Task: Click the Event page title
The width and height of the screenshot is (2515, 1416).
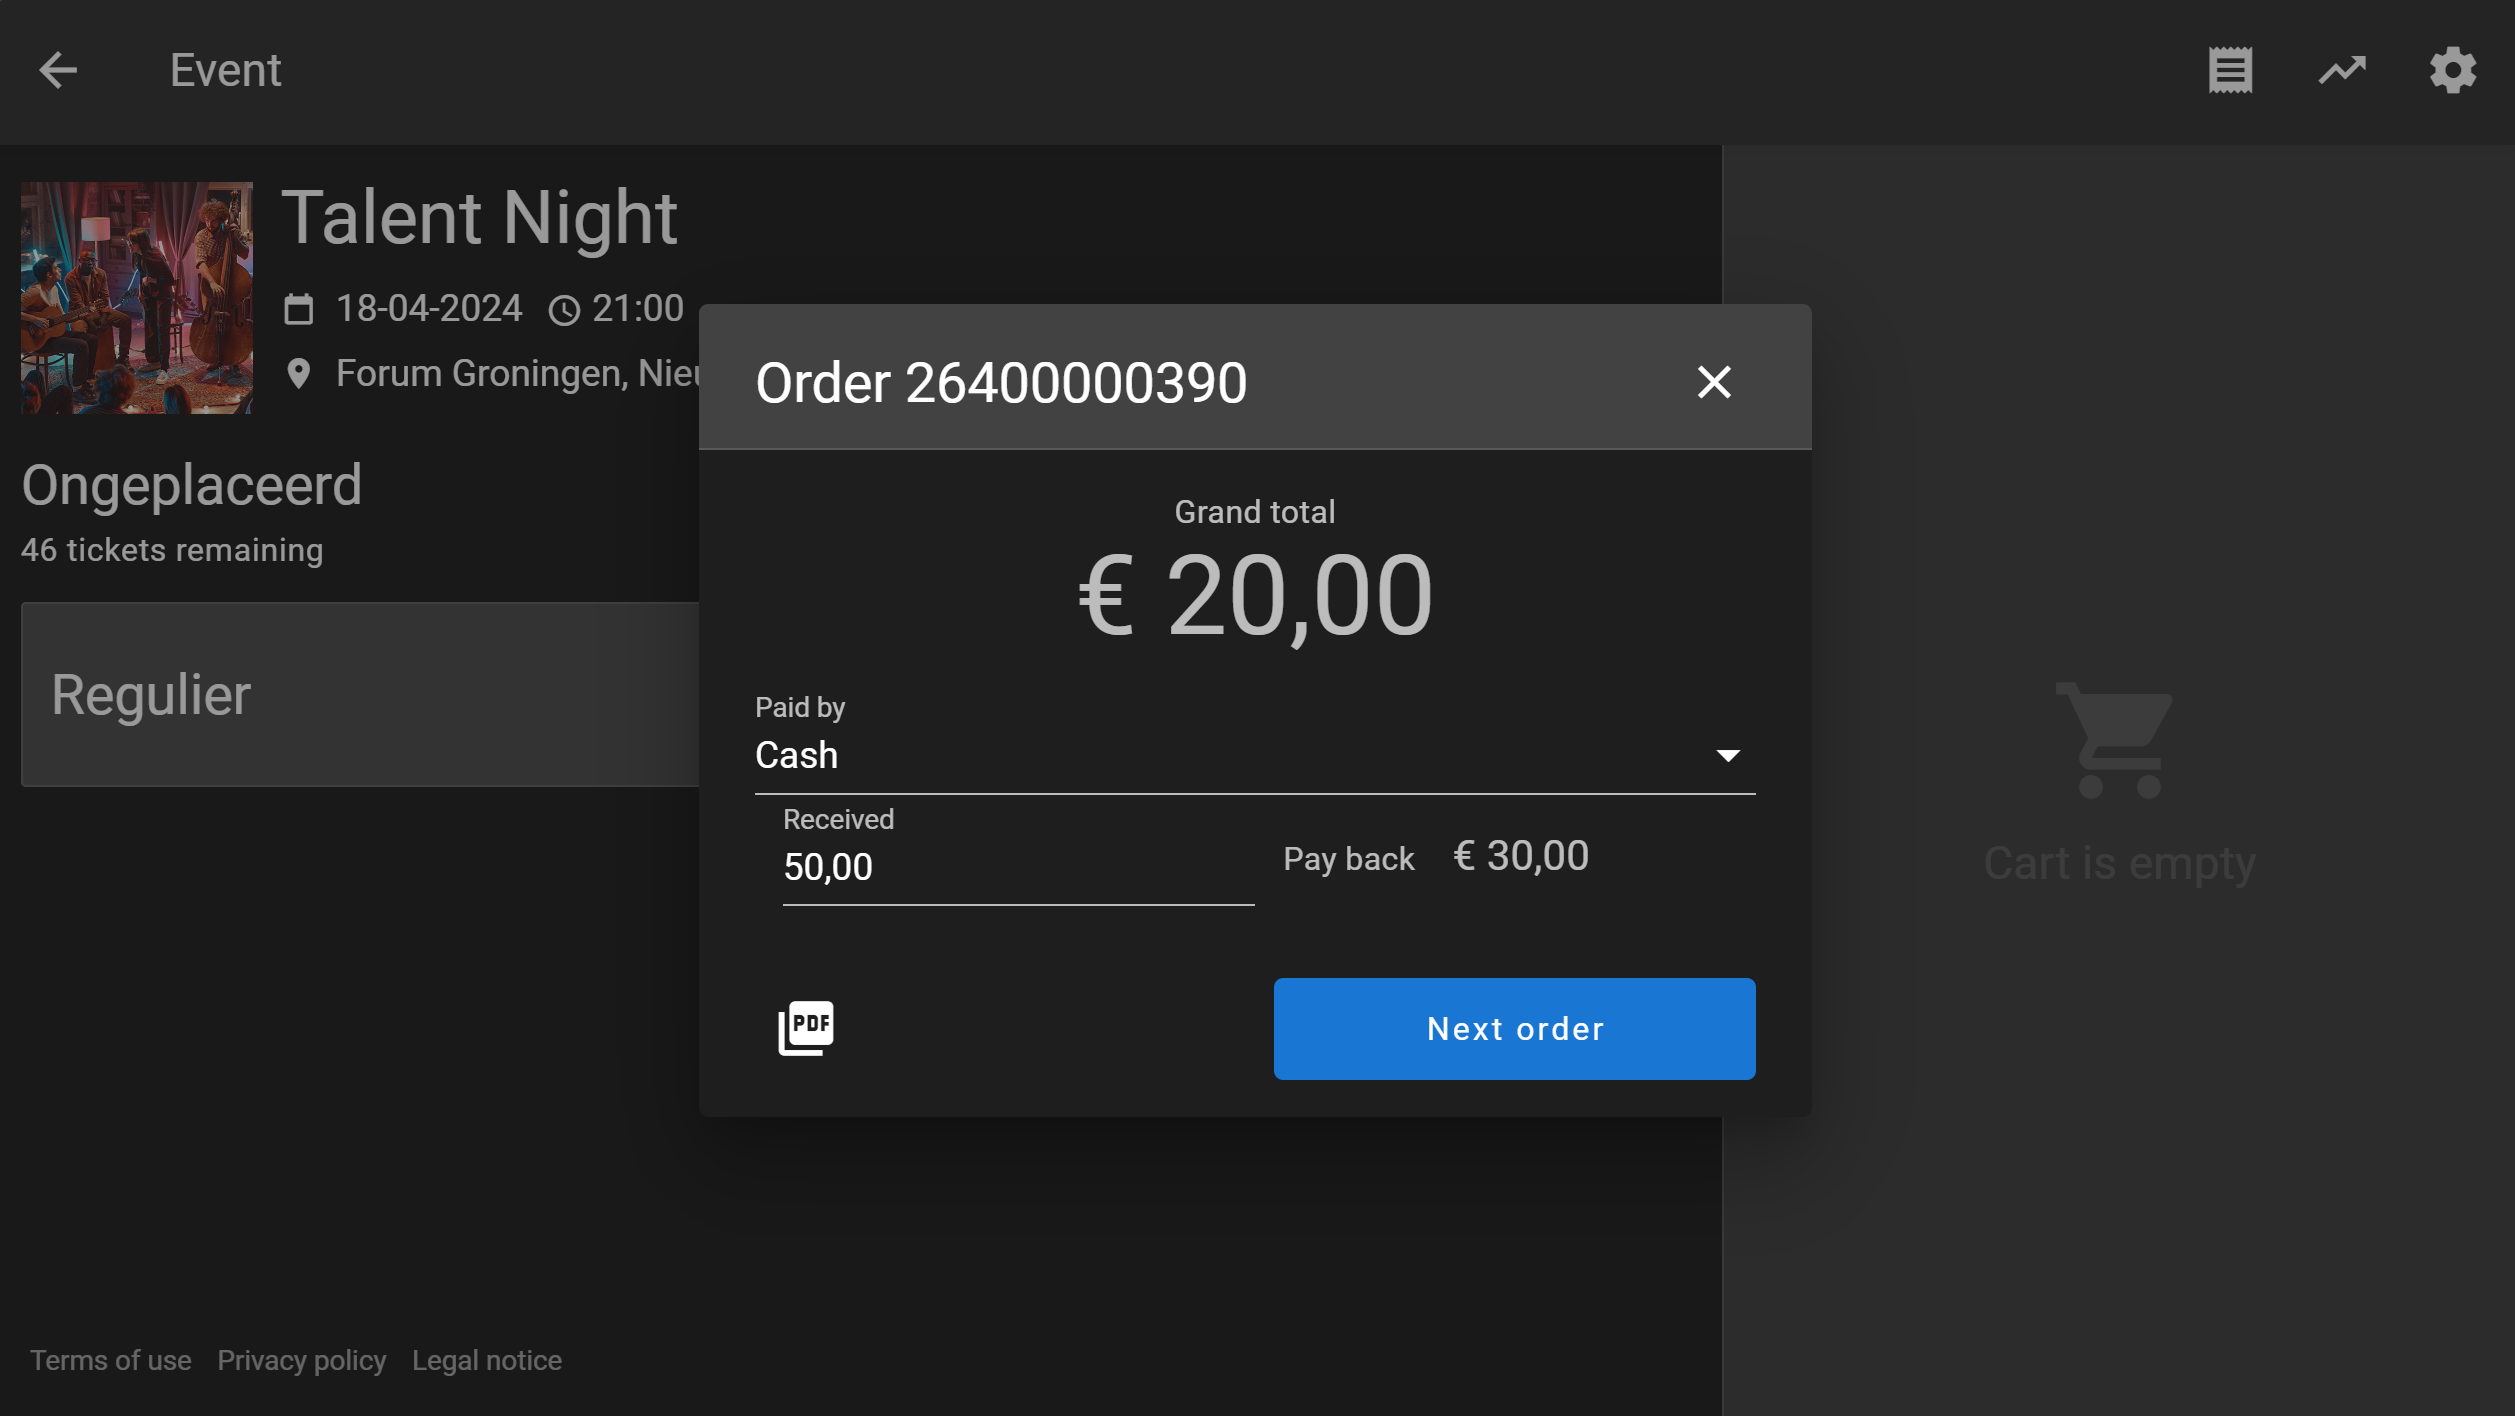Action: (x=225, y=70)
